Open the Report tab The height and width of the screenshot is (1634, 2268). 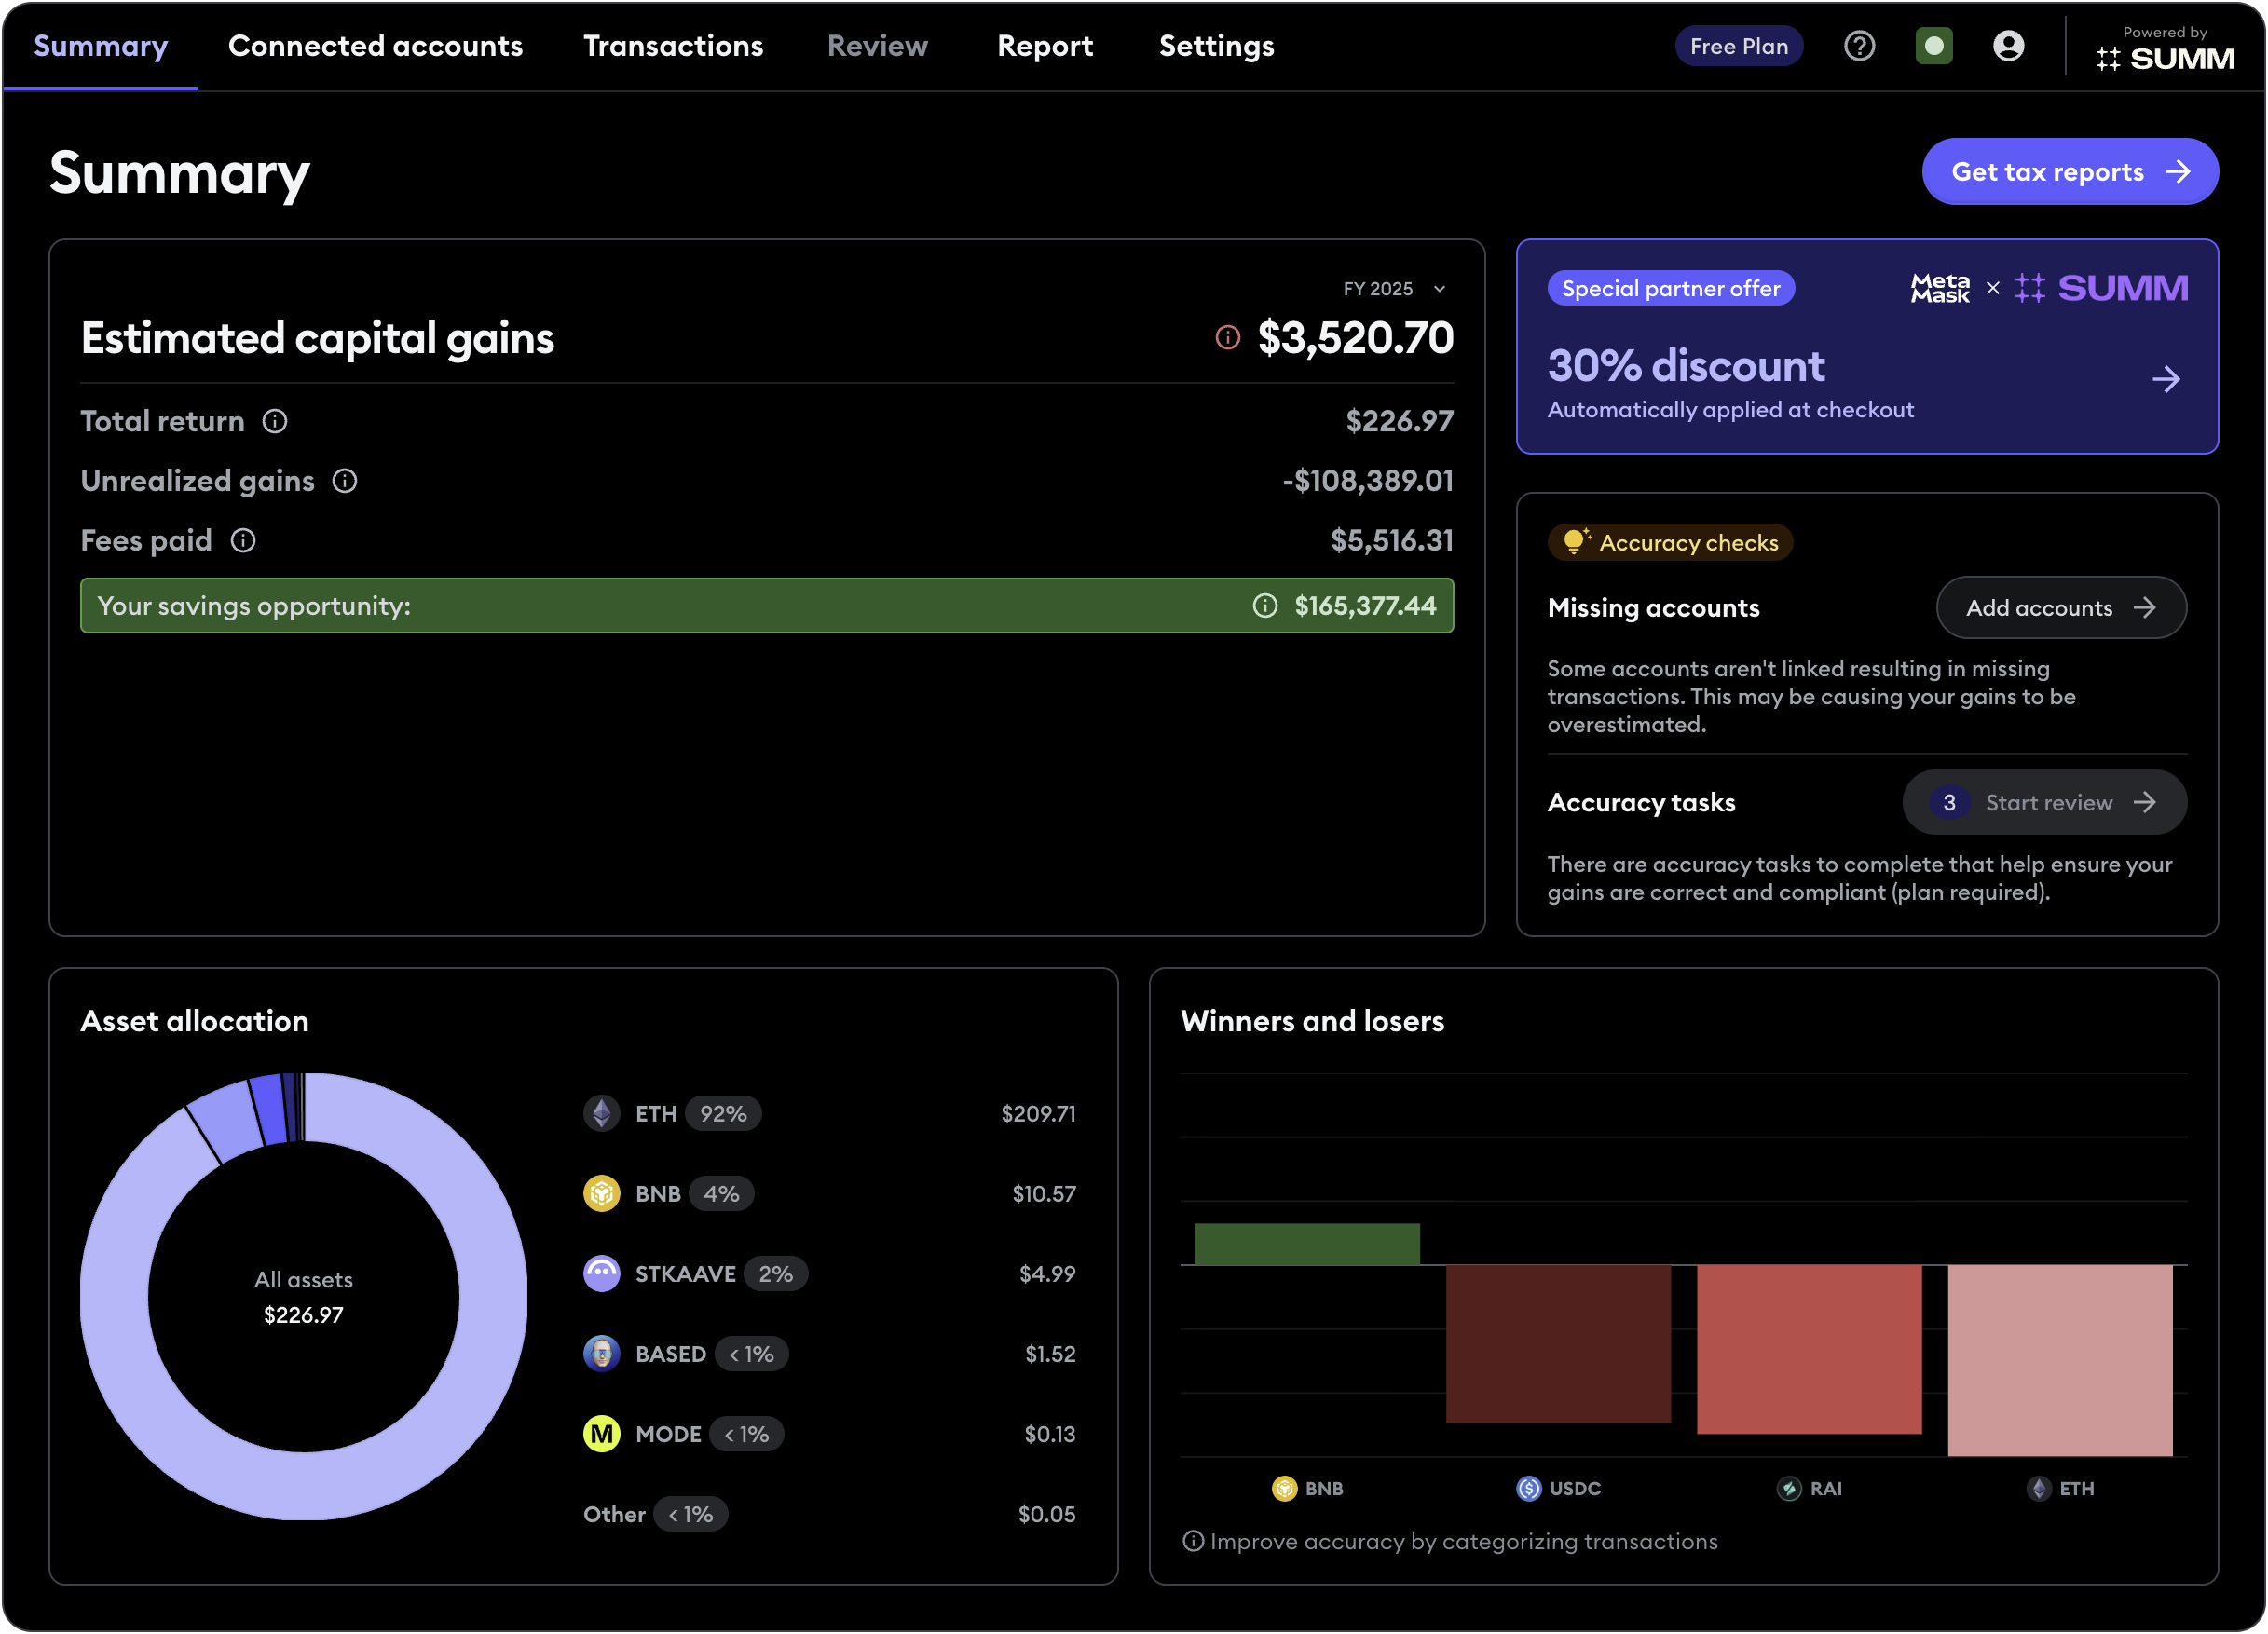coord(1045,46)
